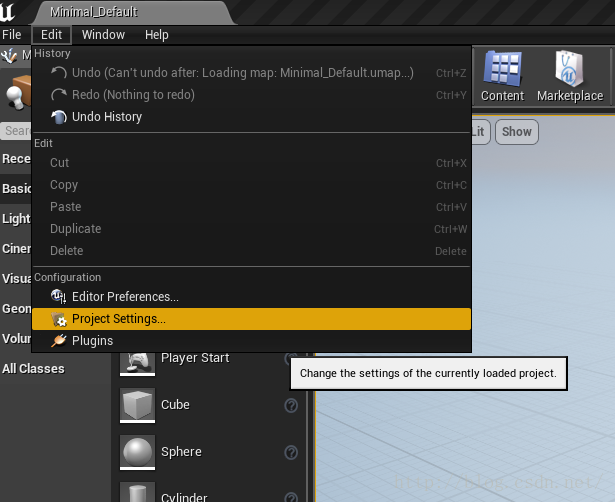
Task: Click Paste in the Edit menu
Action: coord(251,207)
